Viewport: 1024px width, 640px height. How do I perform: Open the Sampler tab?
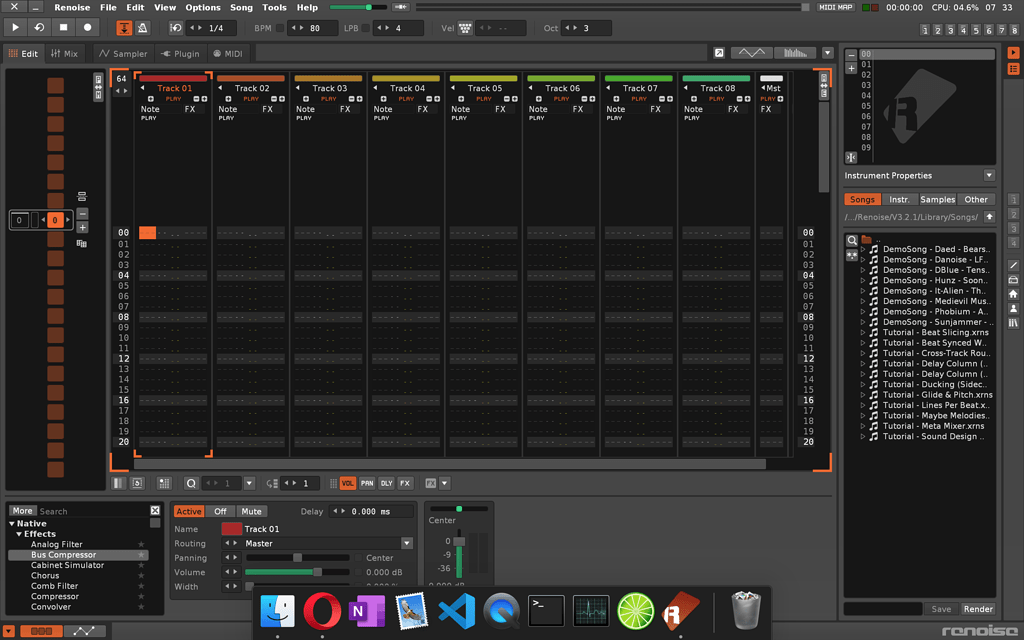point(123,54)
